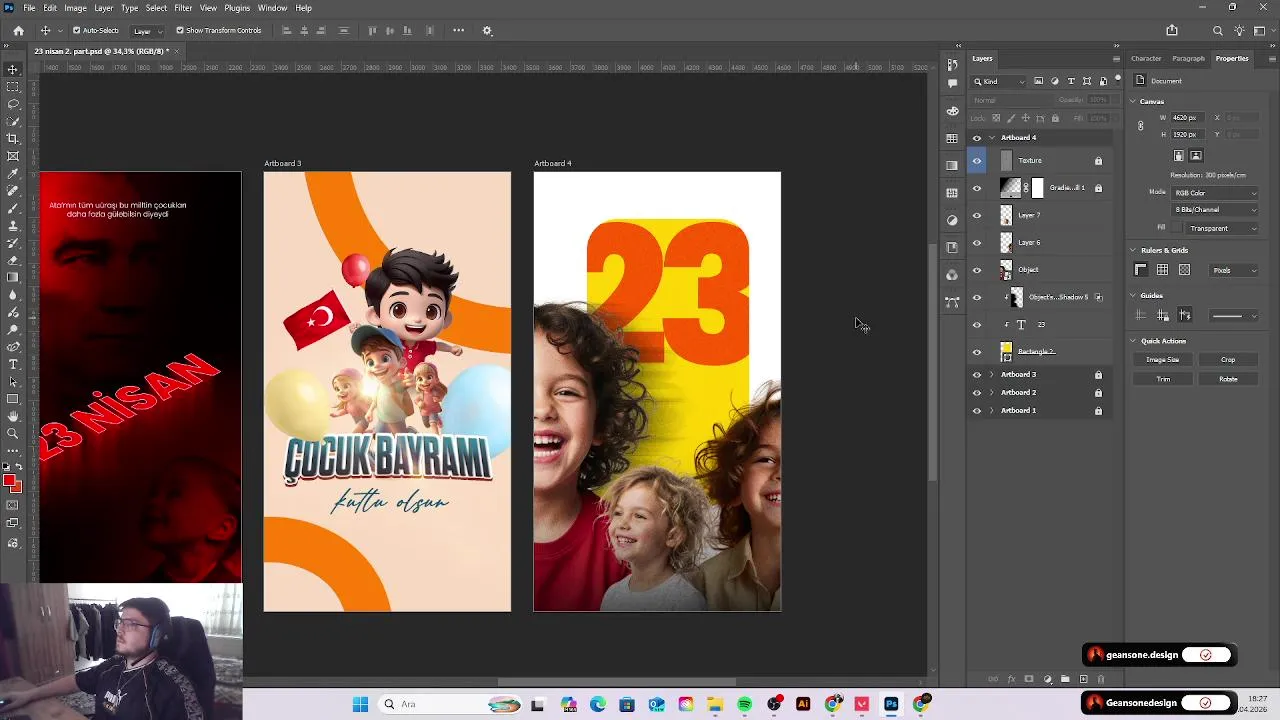Collapse the Artboard 4 group
1280x720 pixels.
(x=992, y=138)
